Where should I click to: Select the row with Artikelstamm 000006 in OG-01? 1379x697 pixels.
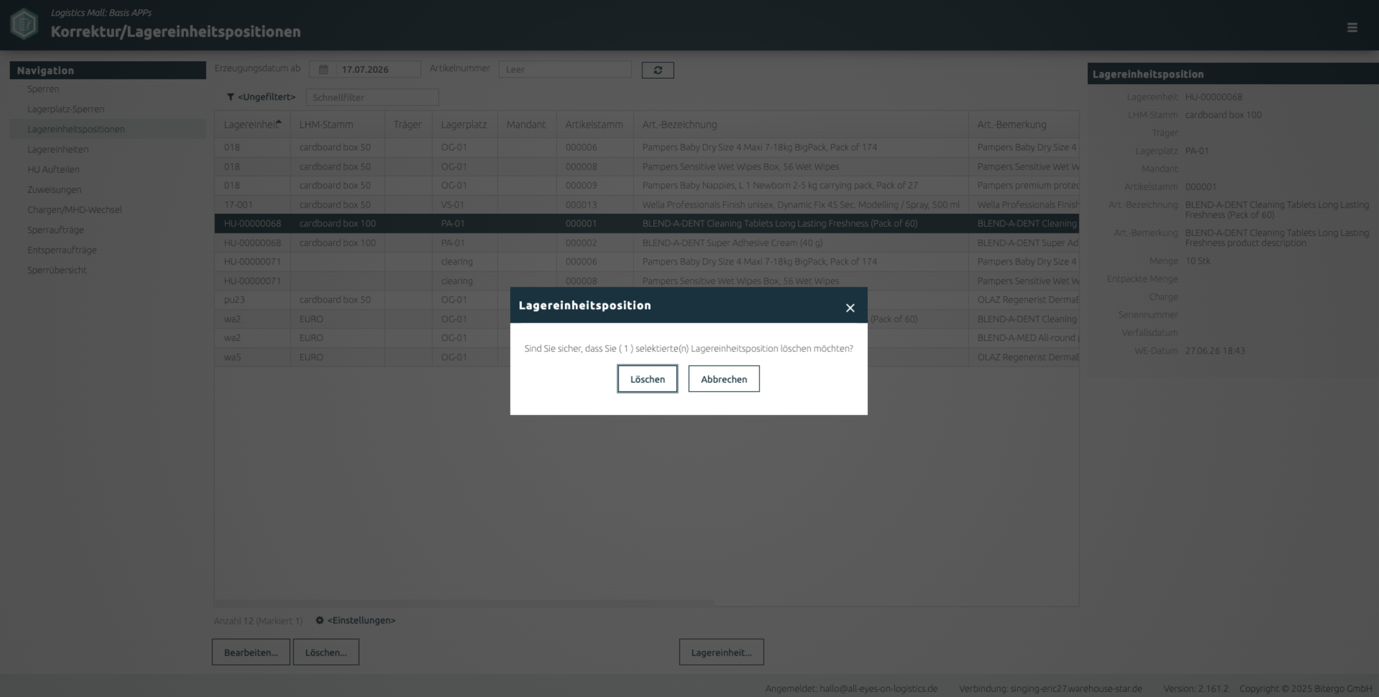[x=646, y=147]
